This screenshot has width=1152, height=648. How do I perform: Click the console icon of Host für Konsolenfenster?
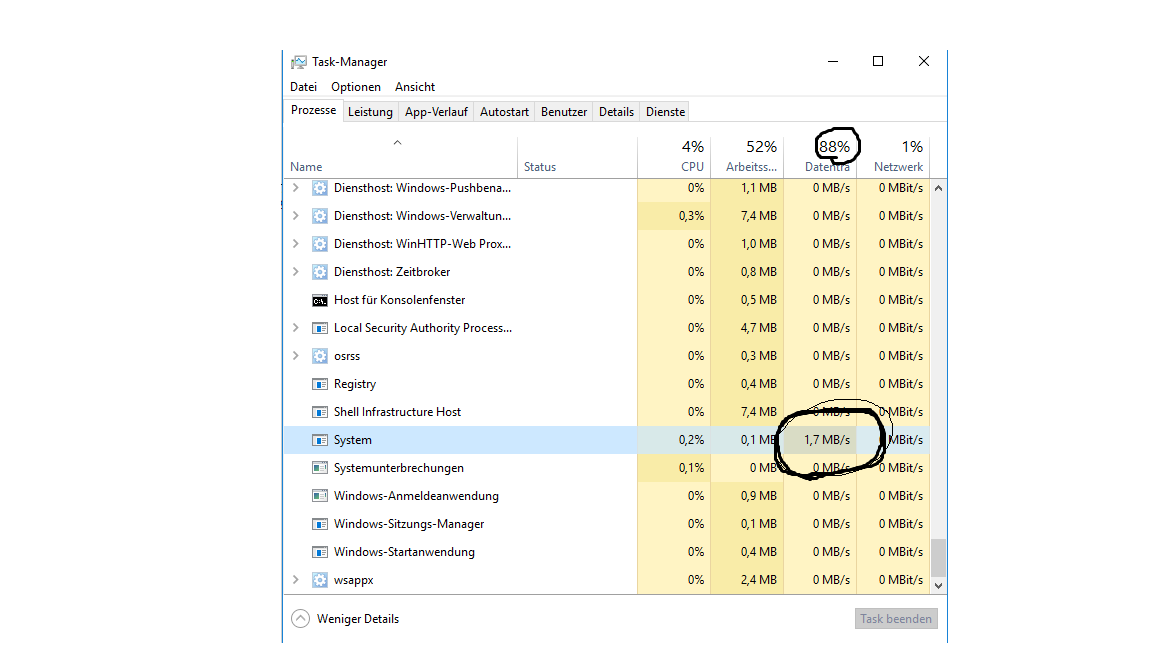point(320,300)
